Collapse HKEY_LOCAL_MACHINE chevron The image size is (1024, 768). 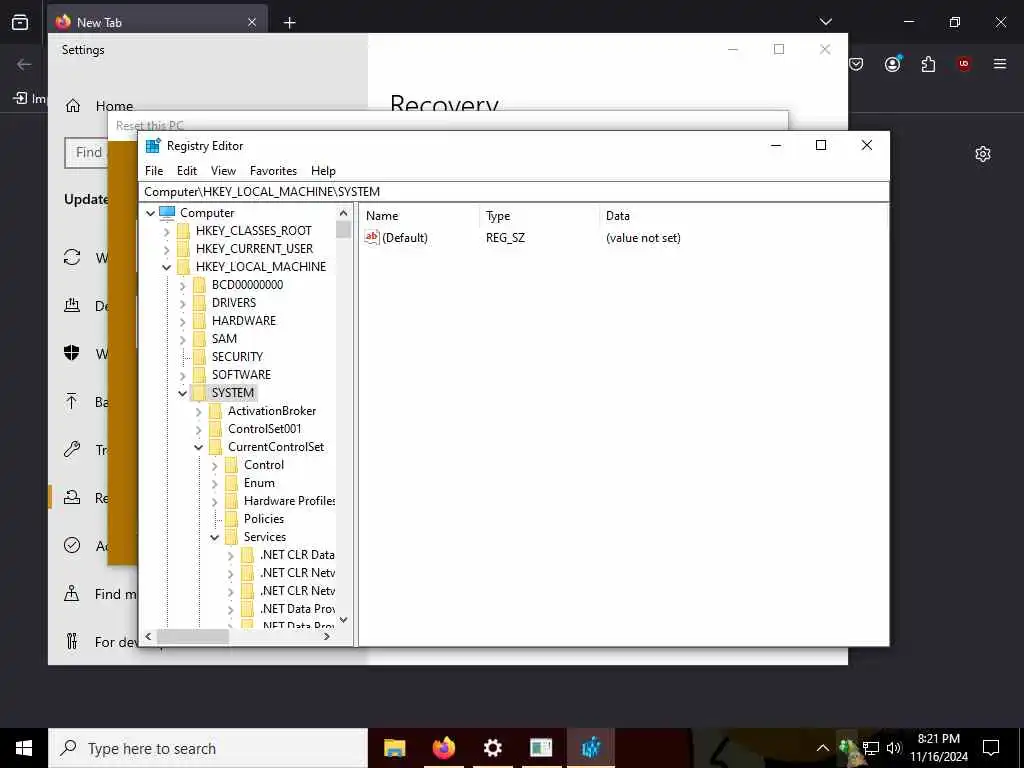167,267
